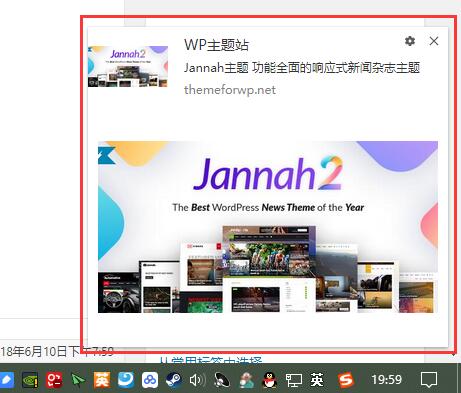This screenshot has width=461, height=393.
Task: Open the network connection tray icon
Action: click(x=294, y=380)
